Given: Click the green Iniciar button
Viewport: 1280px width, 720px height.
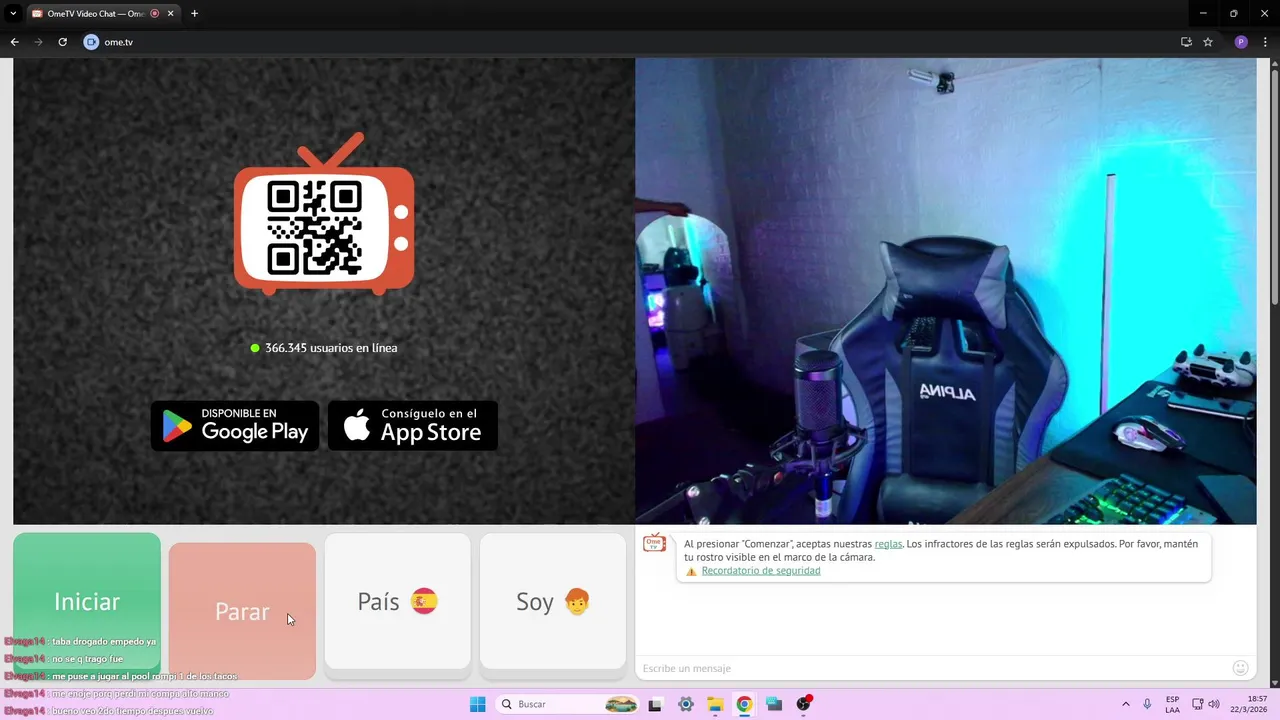Looking at the screenshot, I should [87, 601].
